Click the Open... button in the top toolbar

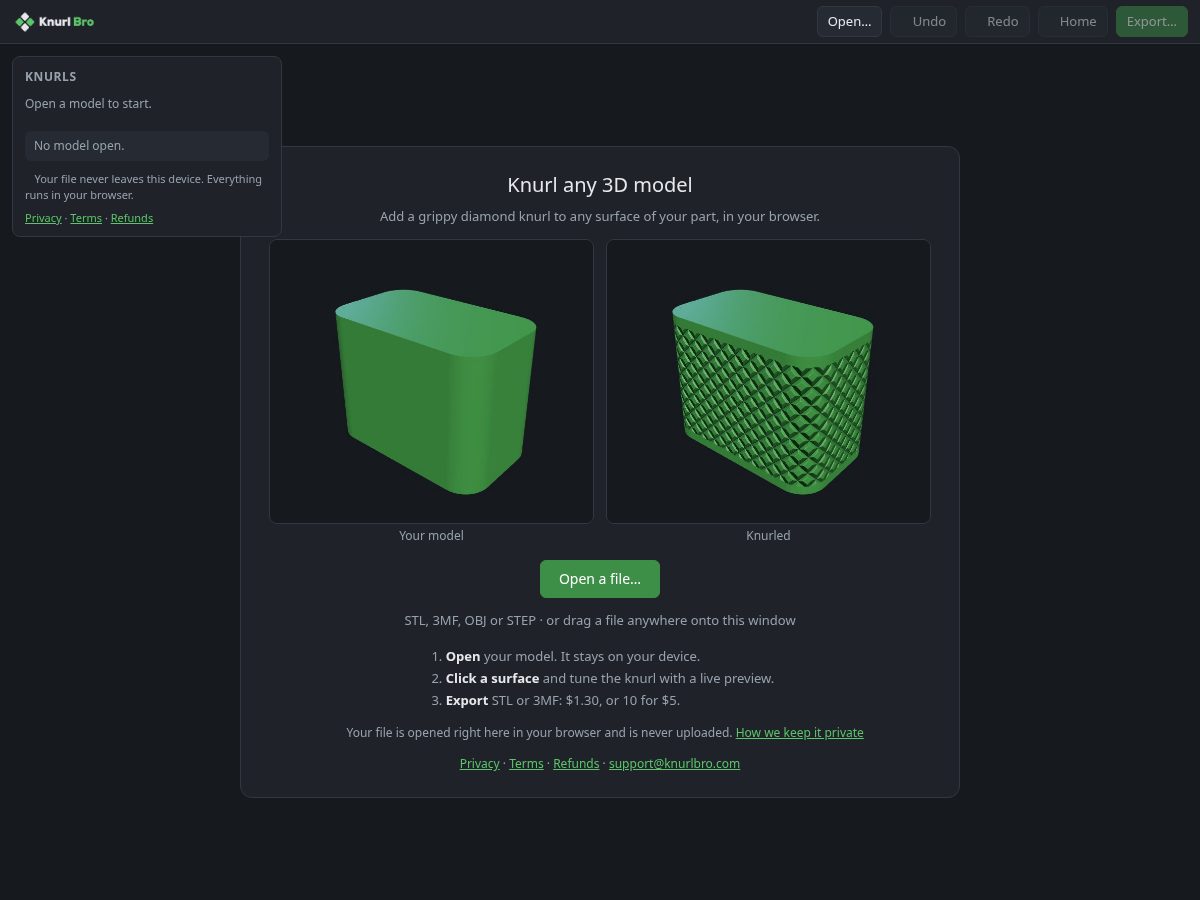pos(849,21)
